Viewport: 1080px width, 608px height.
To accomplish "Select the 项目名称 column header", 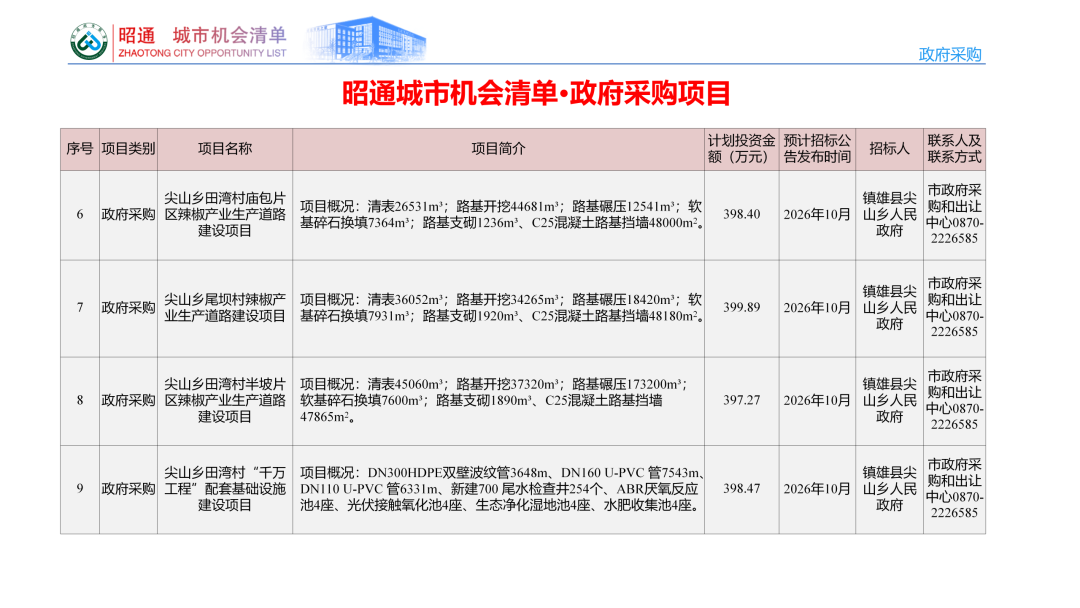I will (x=225, y=149).
